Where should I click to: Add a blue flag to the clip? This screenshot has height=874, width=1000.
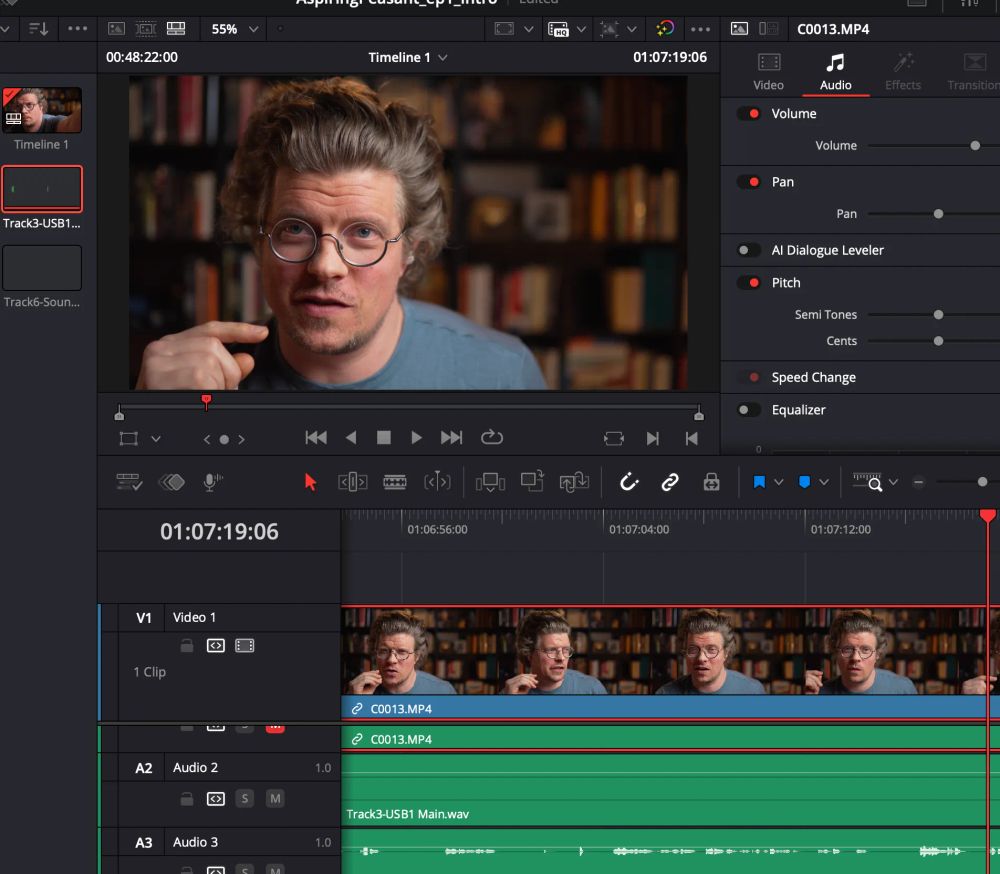759,482
